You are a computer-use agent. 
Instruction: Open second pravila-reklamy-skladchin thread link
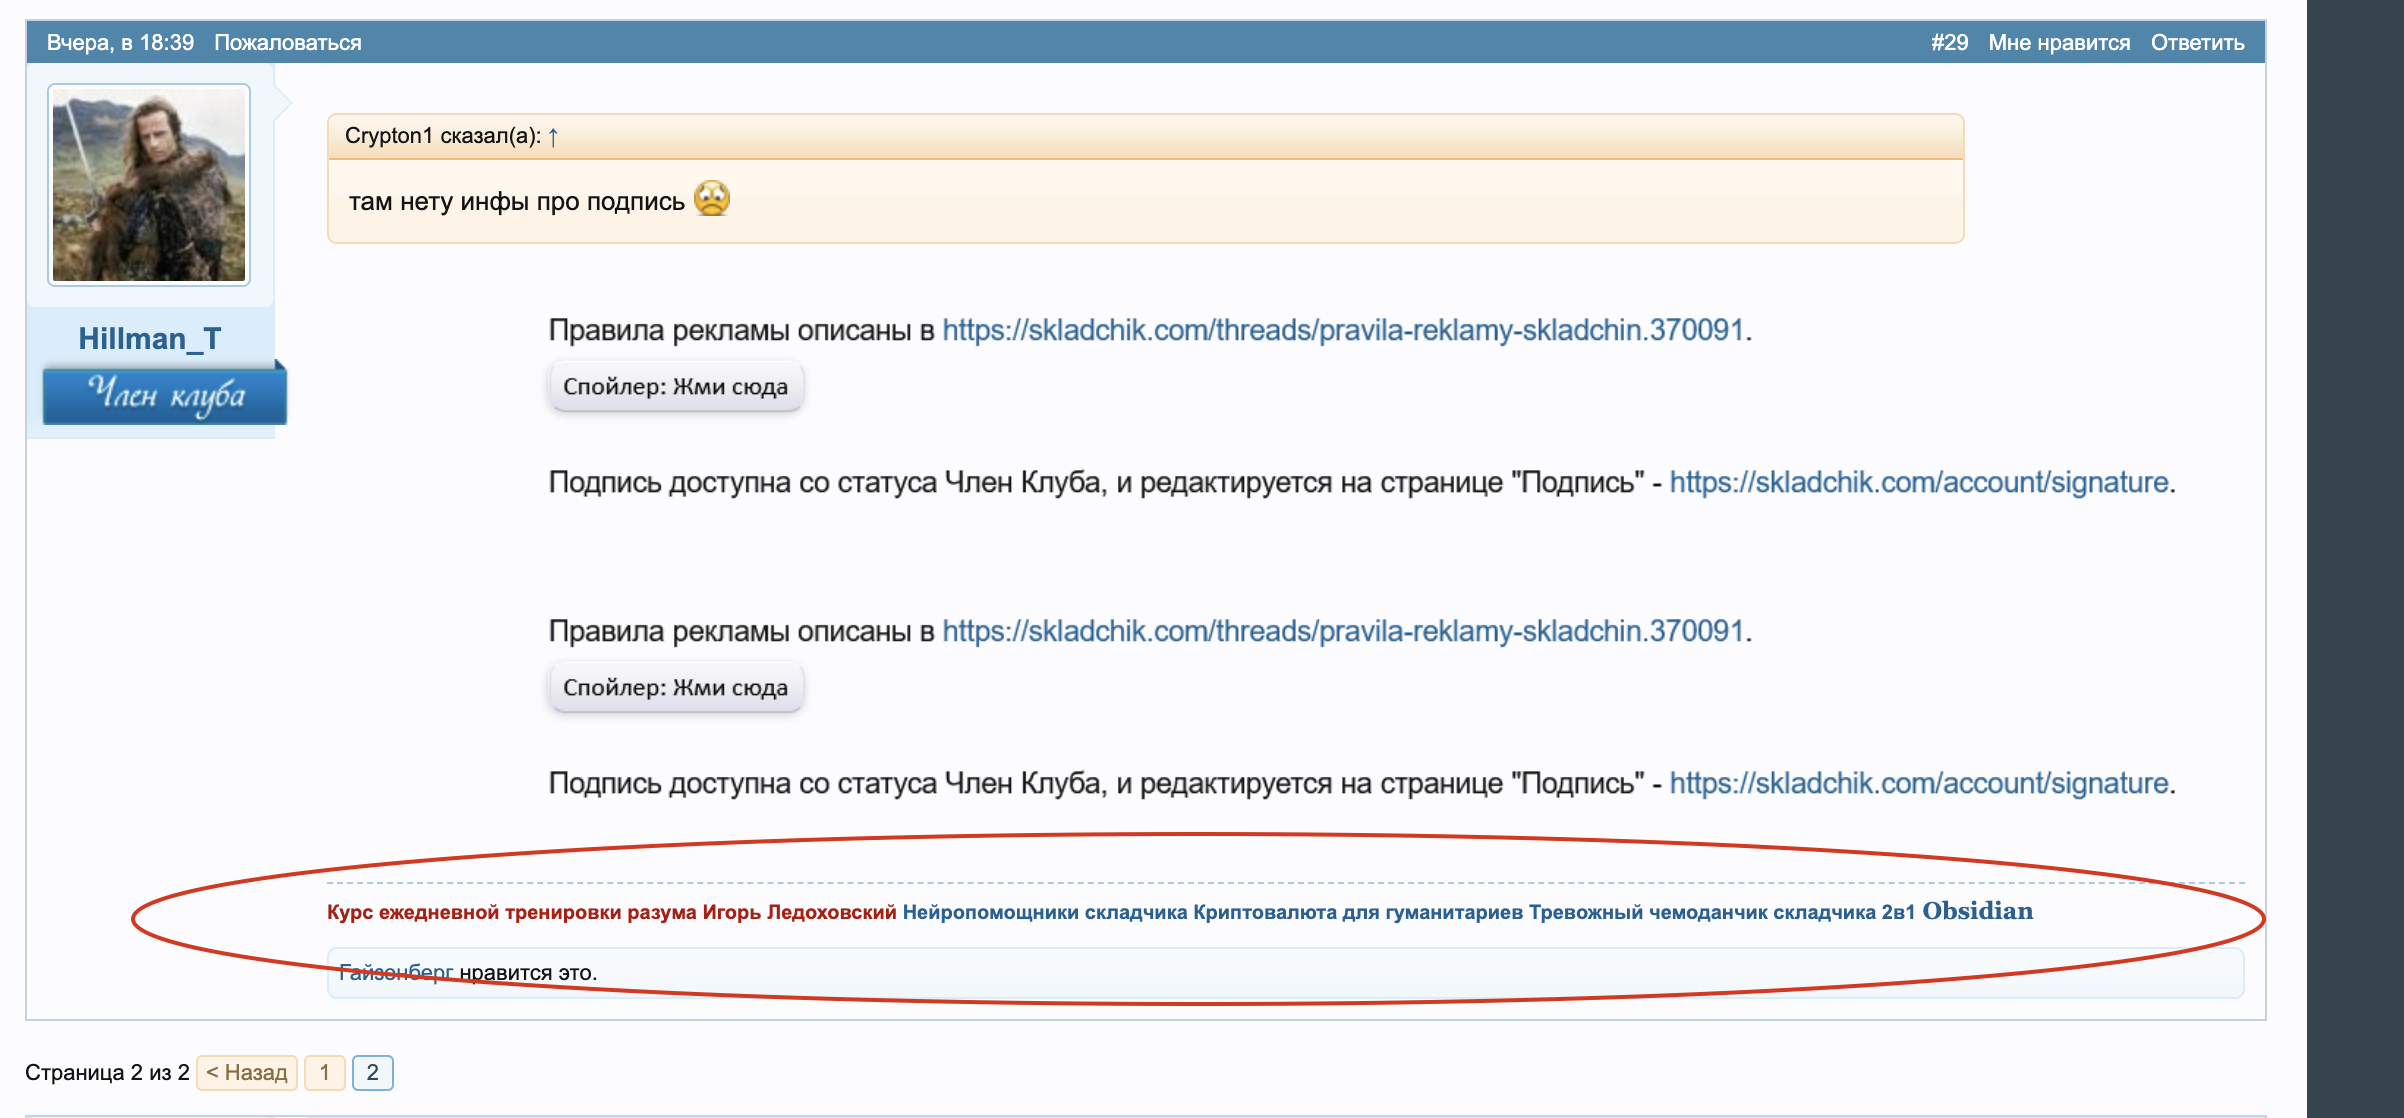[x=1342, y=631]
